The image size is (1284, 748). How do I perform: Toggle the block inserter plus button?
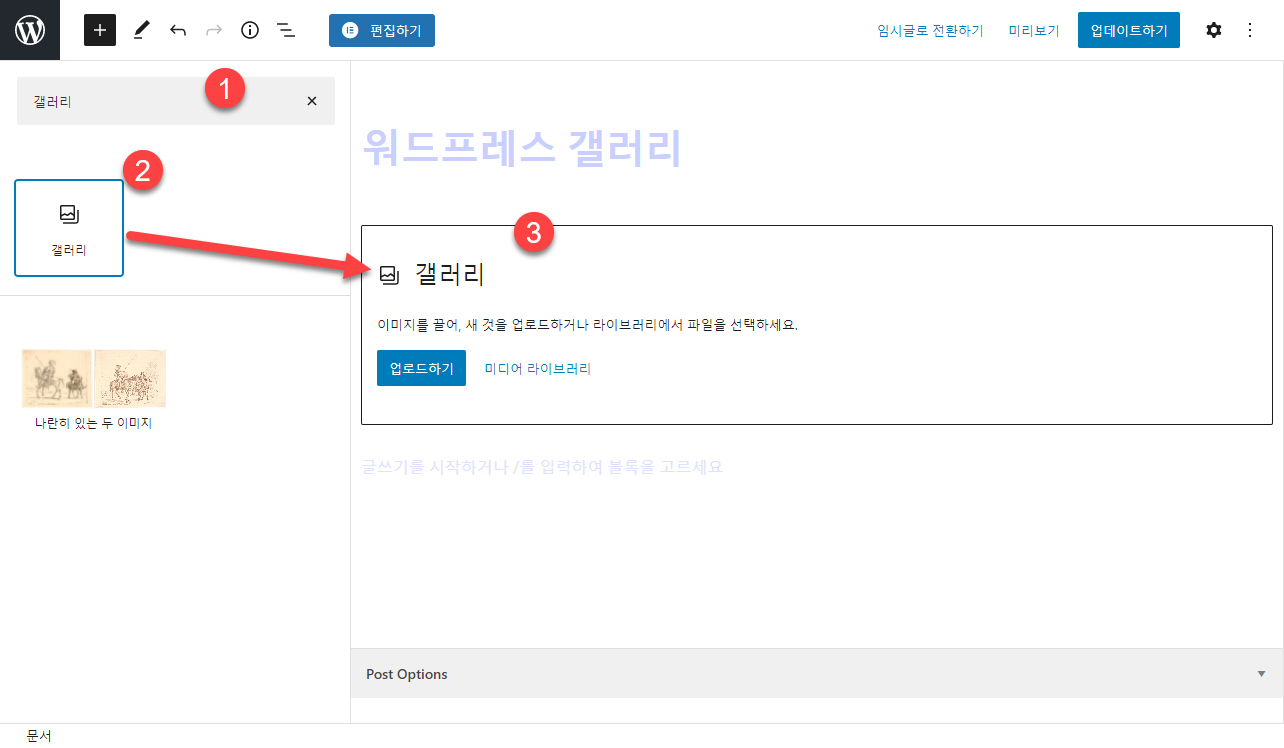[100, 30]
